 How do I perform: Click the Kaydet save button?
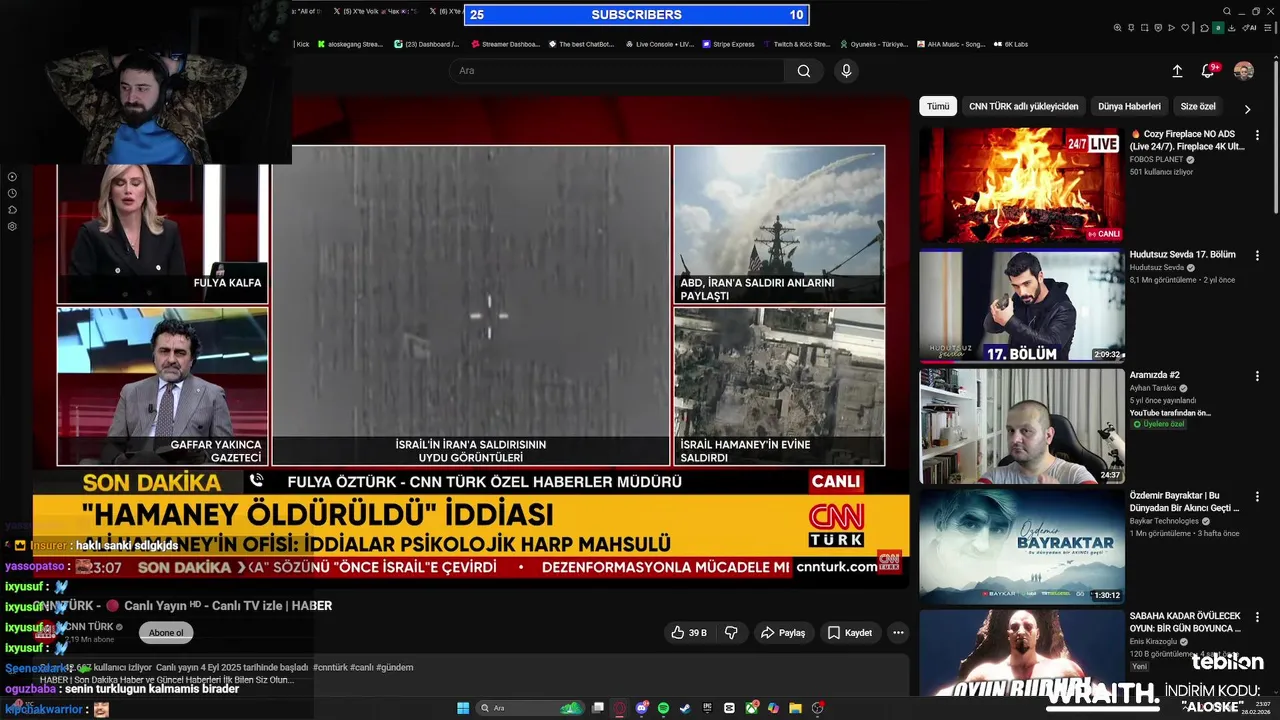pos(850,633)
